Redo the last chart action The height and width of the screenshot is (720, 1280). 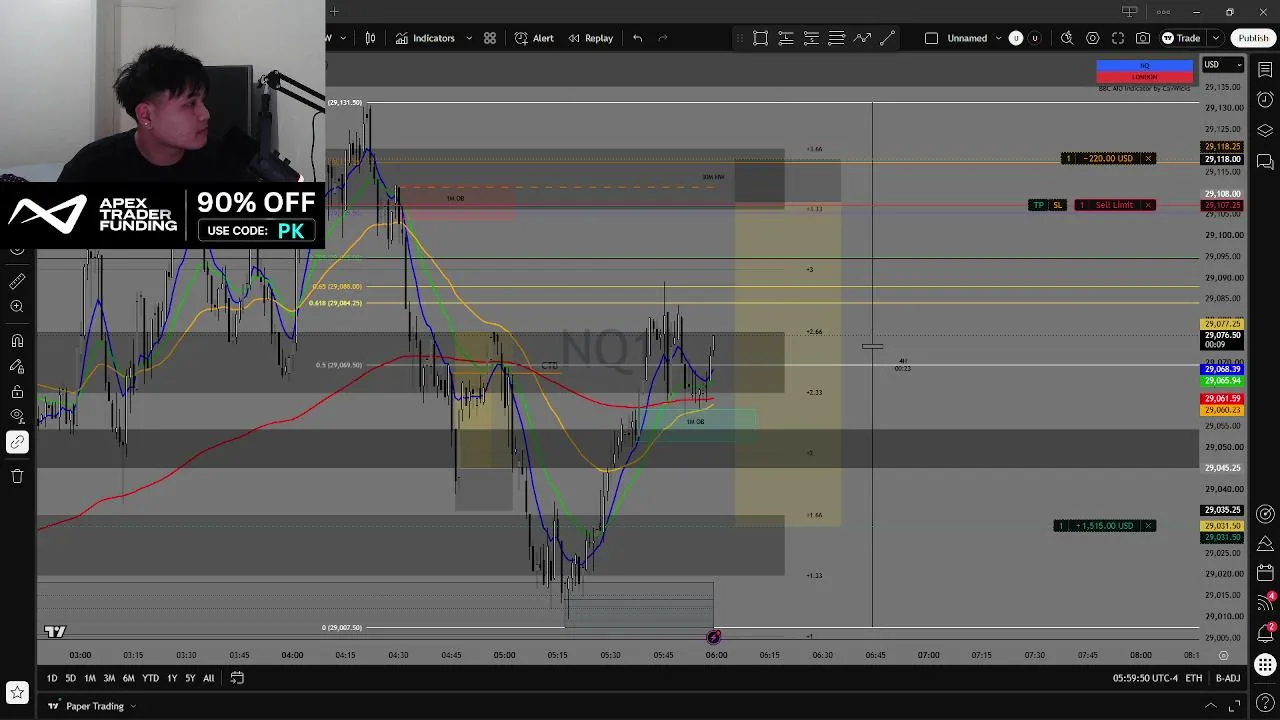(x=662, y=38)
